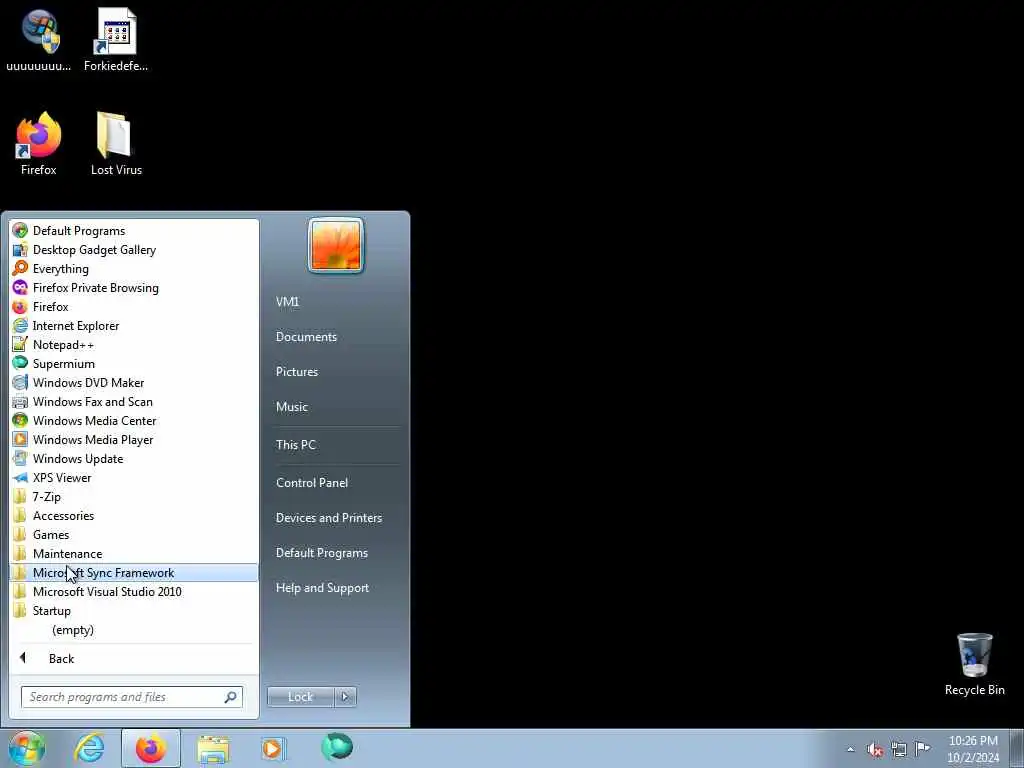Launch Desktop Gadget Gallery

click(x=134, y=249)
